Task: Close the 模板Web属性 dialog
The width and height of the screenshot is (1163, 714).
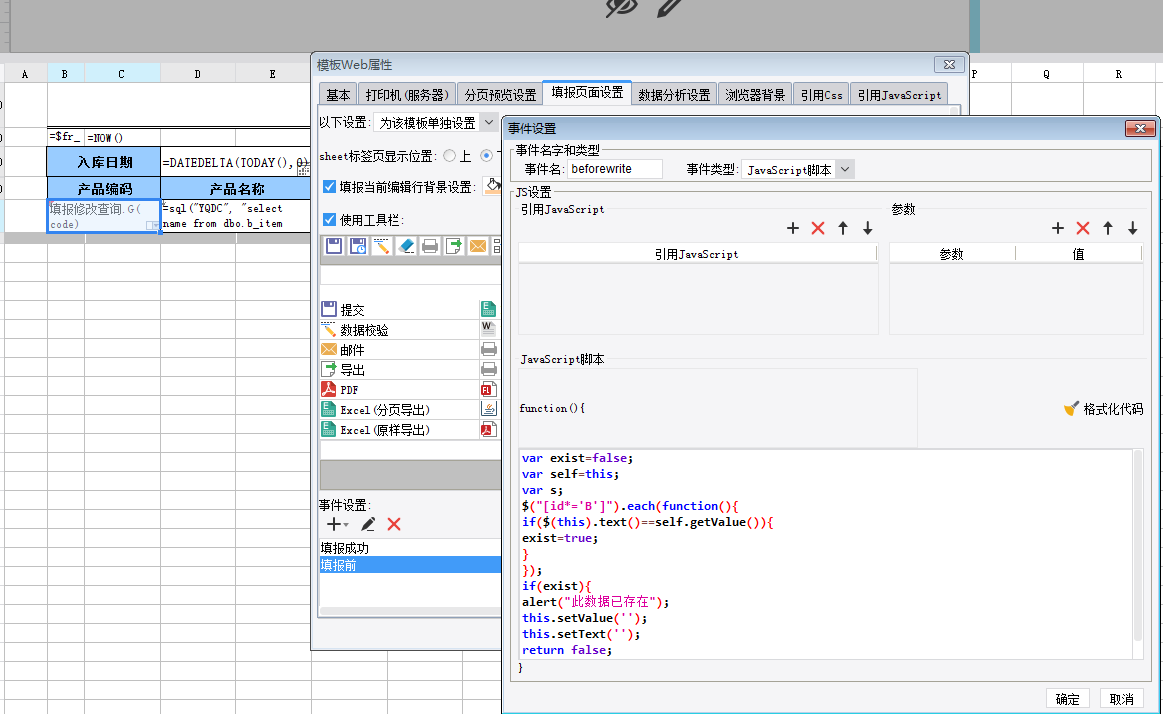Action: coord(949,65)
